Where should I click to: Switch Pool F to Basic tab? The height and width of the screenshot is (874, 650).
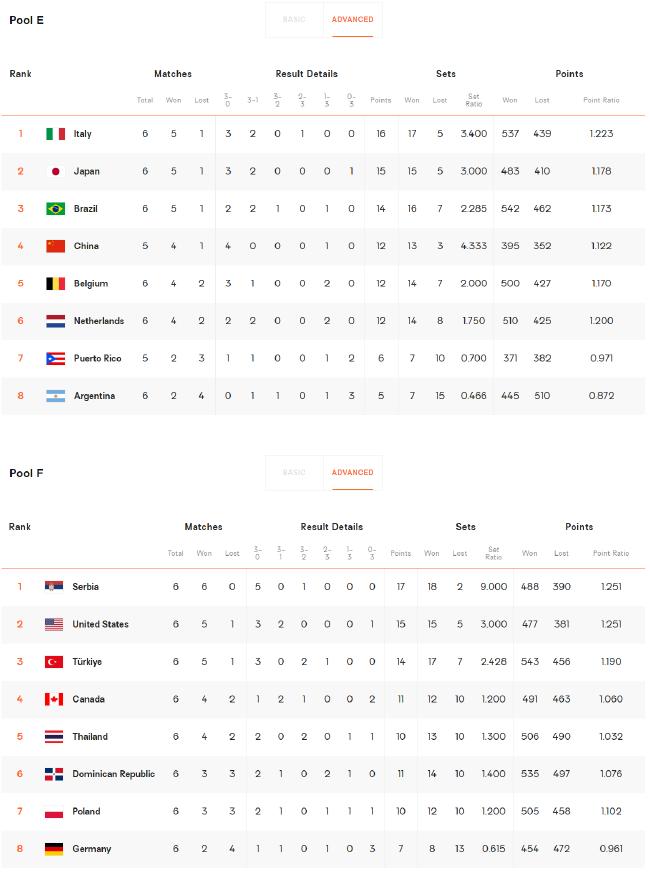294,473
